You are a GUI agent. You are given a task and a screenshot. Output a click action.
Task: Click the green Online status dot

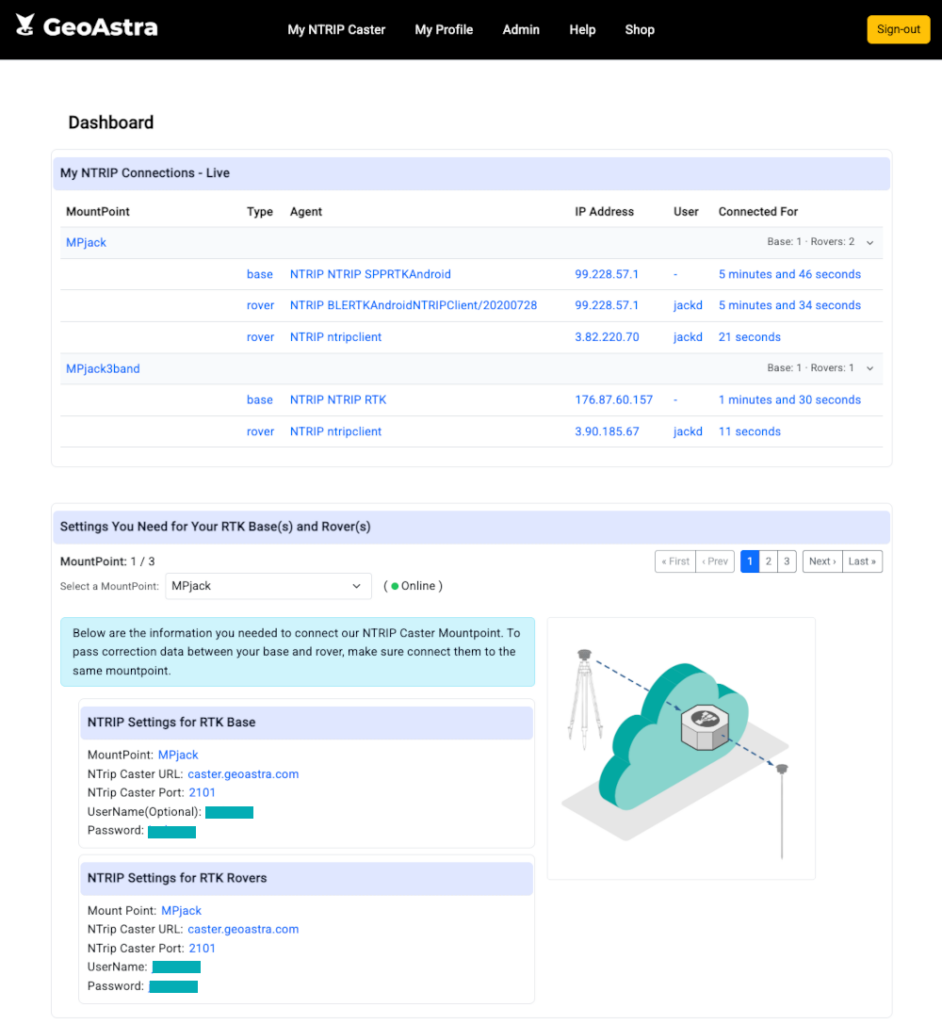(x=394, y=586)
